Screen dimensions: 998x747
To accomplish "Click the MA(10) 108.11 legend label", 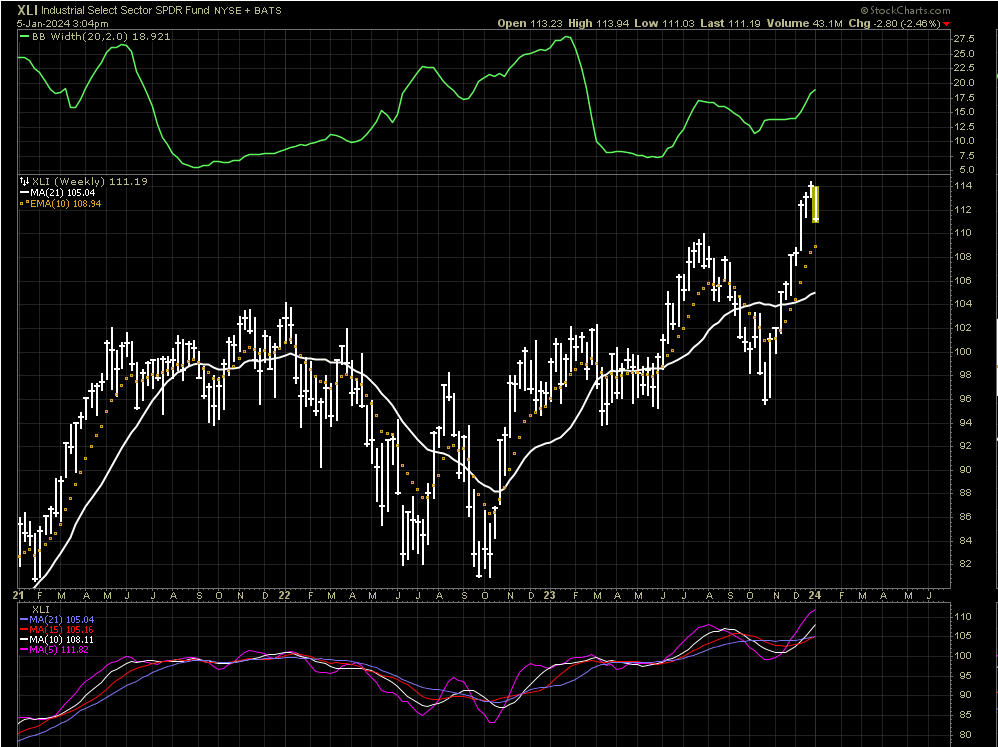I will coord(62,640).
